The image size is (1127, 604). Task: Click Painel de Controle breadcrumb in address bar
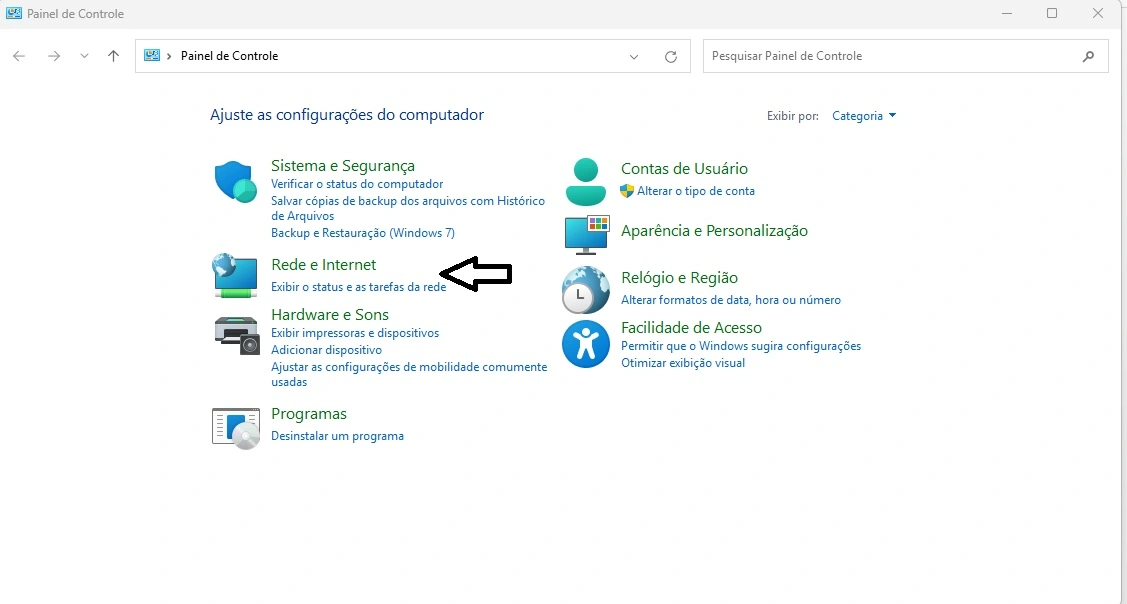point(229,56)
